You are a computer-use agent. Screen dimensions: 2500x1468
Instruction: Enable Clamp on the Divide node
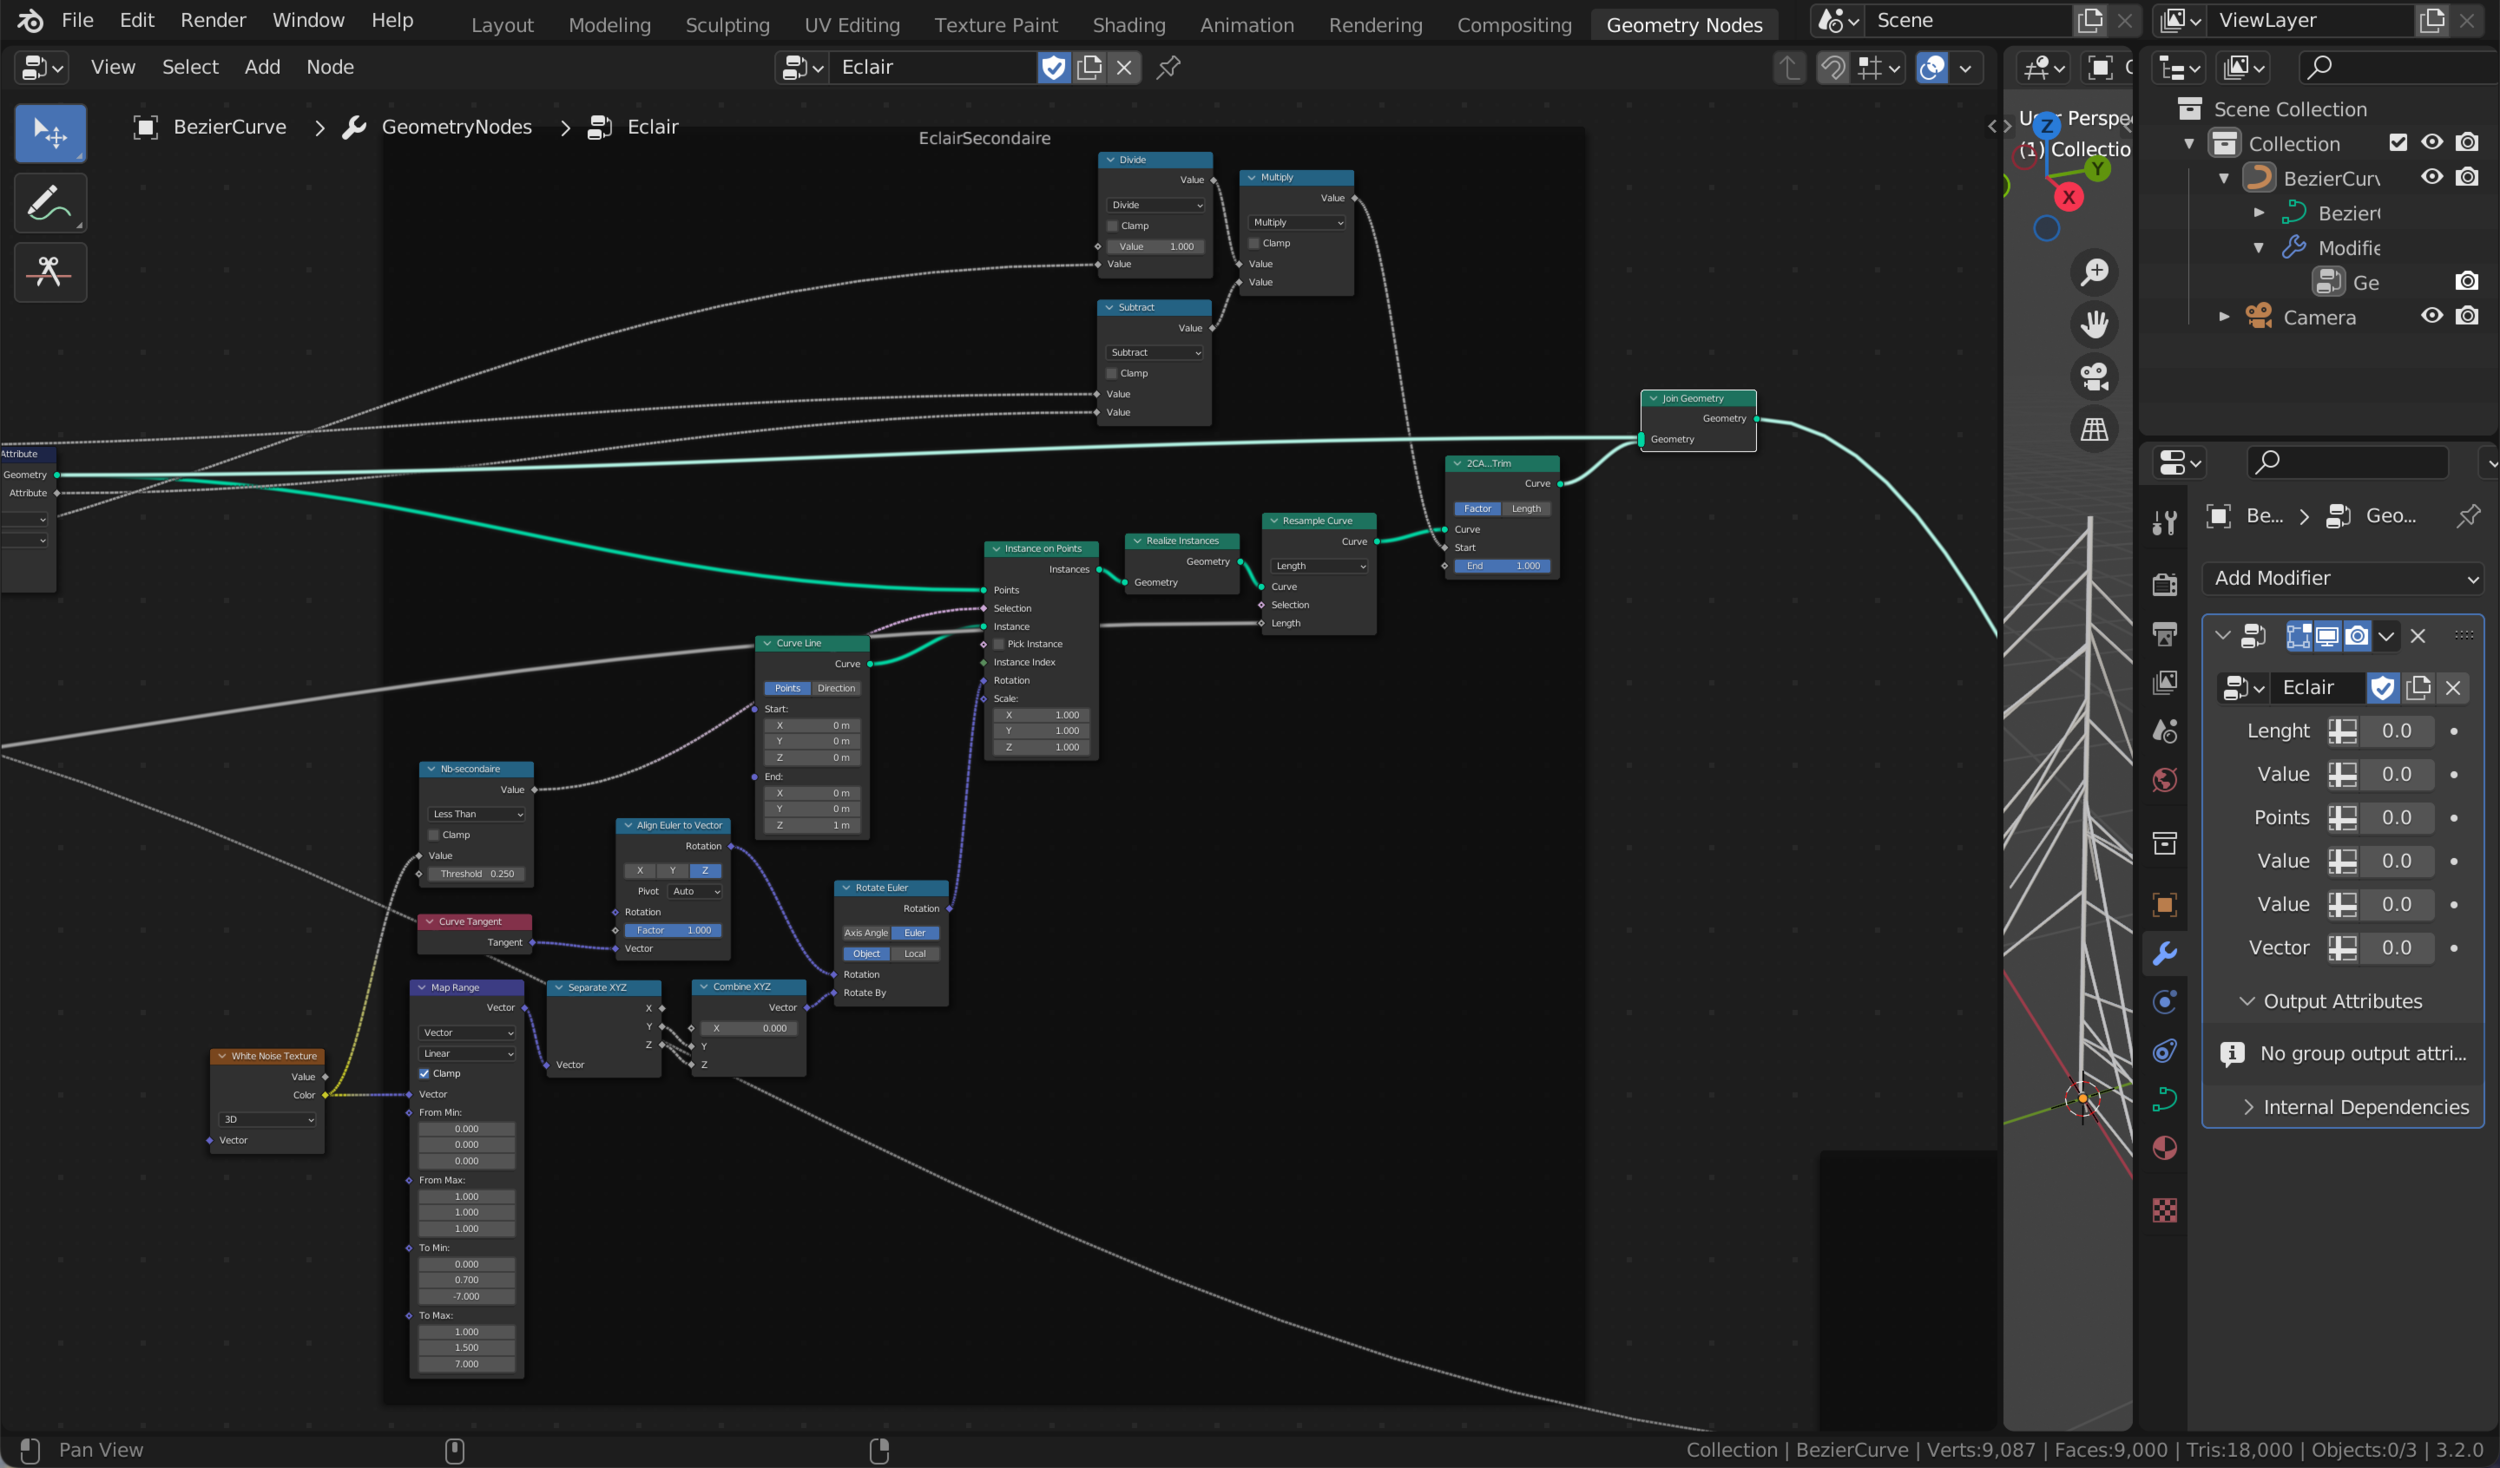pos(1112,226)
